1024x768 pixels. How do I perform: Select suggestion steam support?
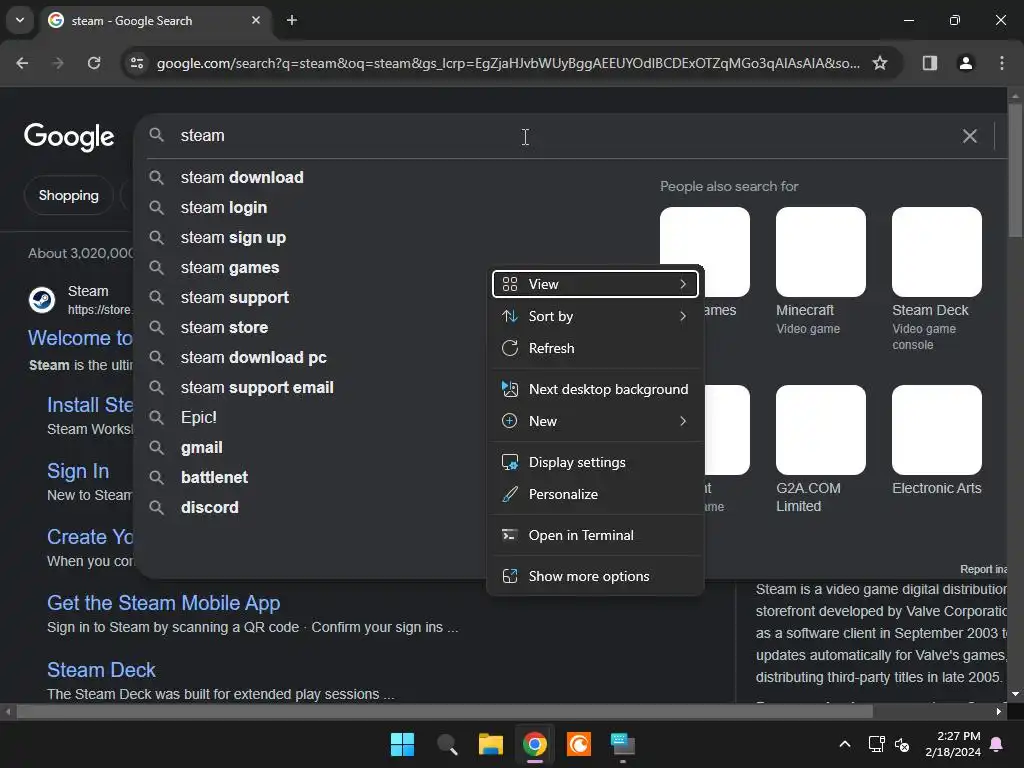click(x=234, y=298)
